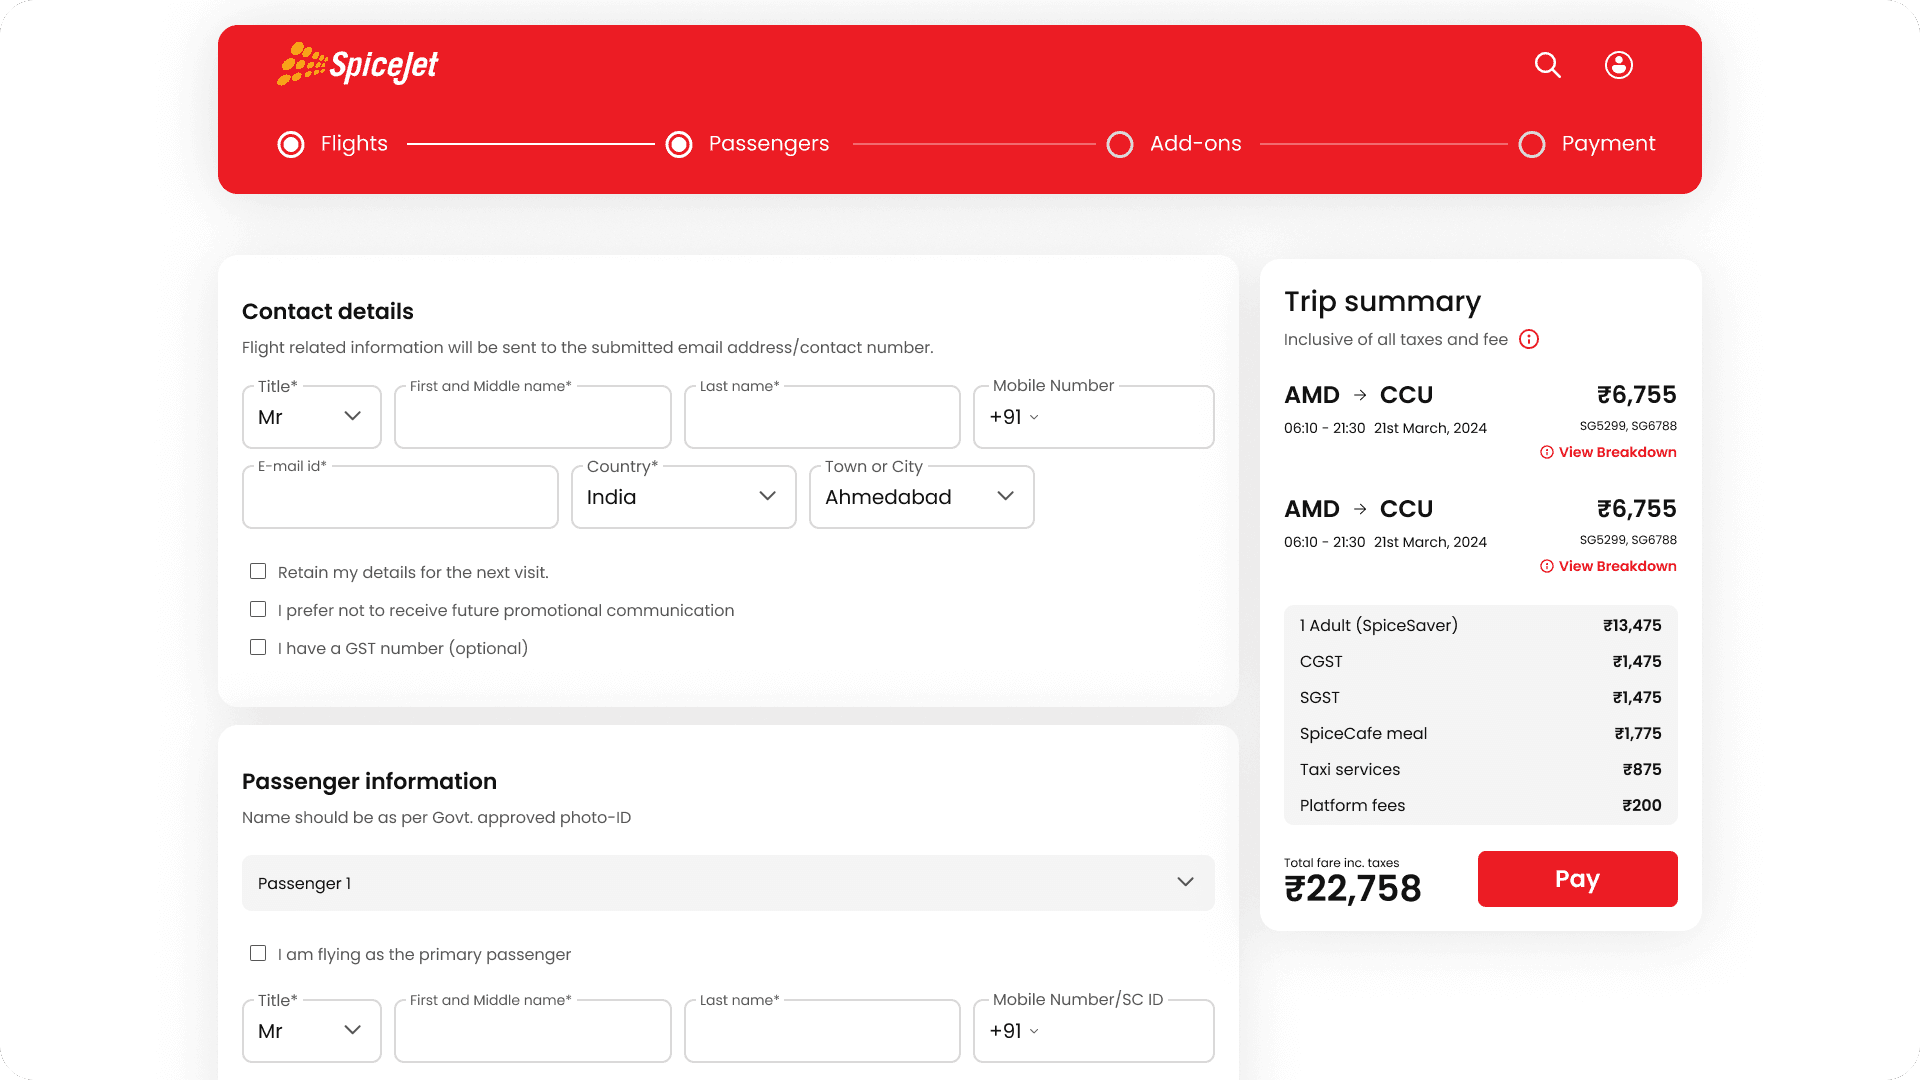Open first flight's View Breakdown link

point(1616,452)
